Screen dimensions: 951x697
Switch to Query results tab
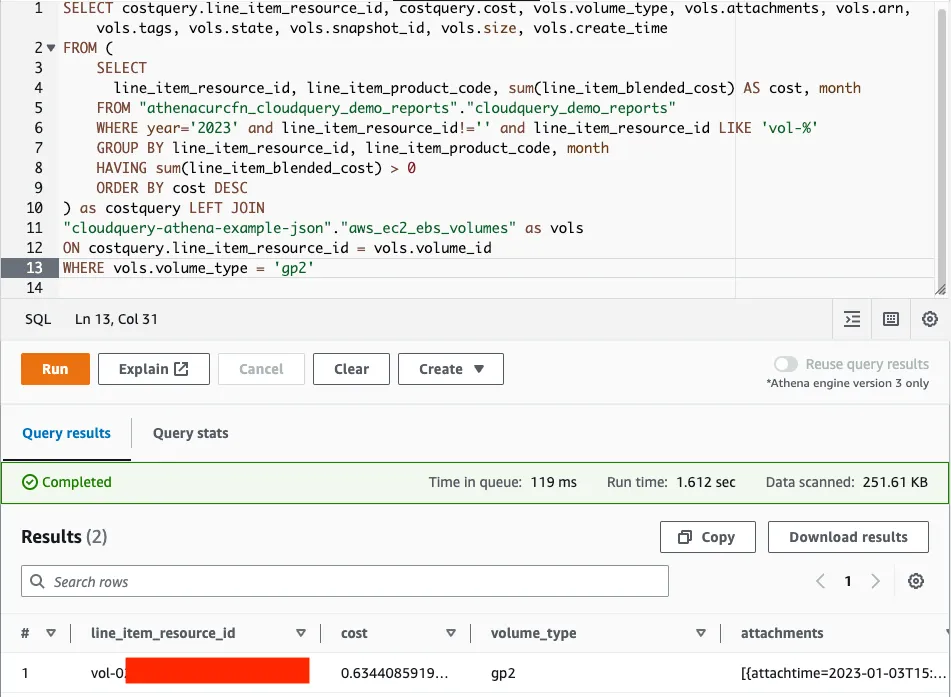pyautogui.click(x=67, y=433)
